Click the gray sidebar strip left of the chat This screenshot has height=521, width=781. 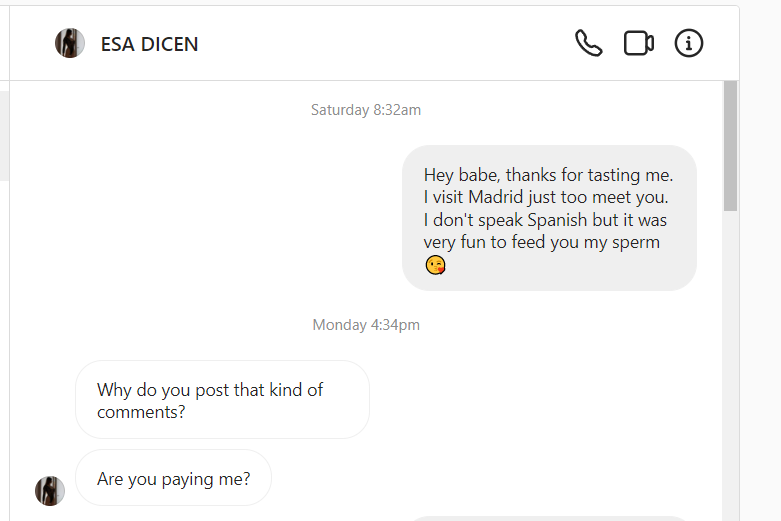(4, 135)
